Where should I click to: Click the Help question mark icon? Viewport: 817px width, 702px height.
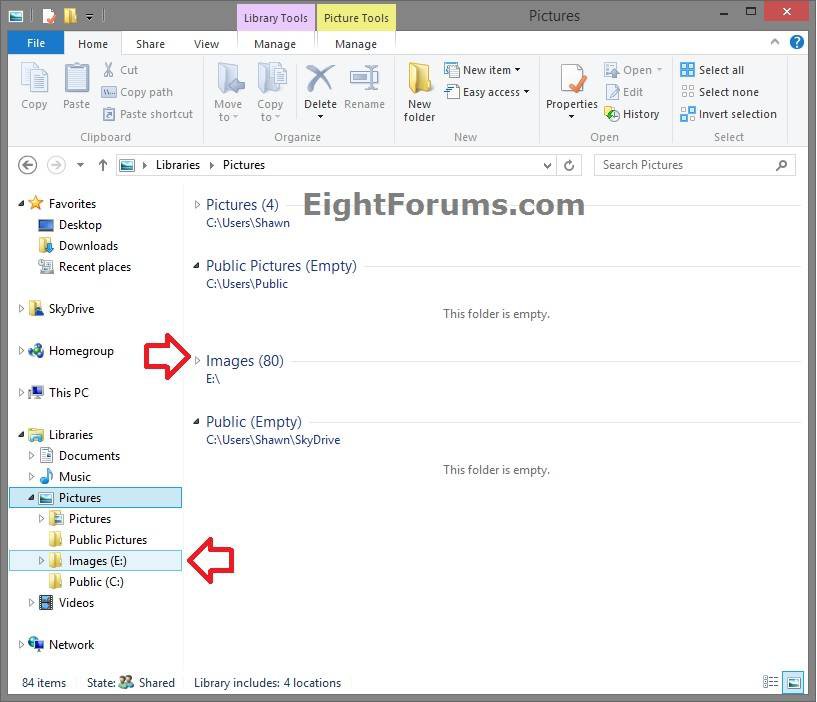point(796,43)
